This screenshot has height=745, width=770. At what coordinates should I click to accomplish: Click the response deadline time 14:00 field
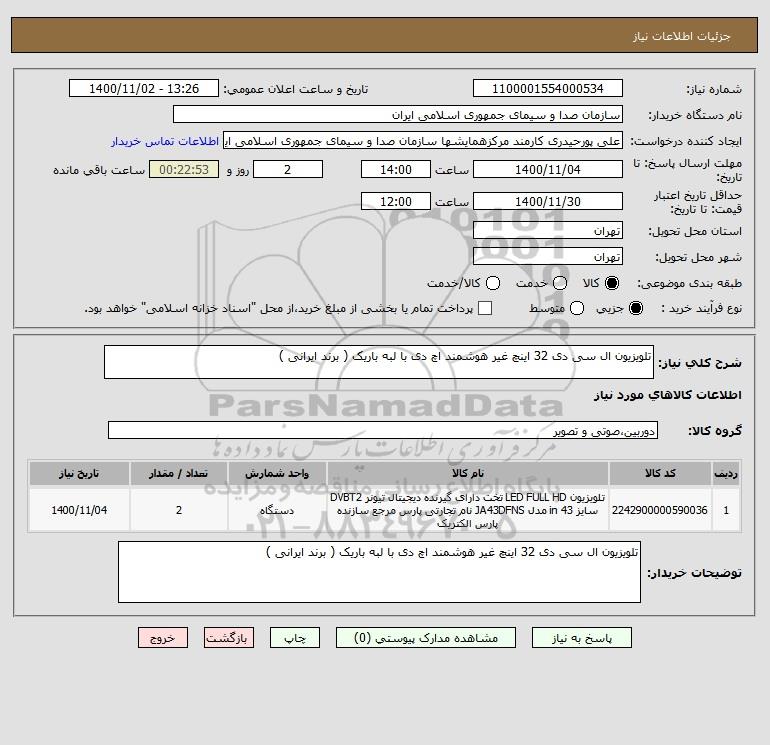point(396,169)
